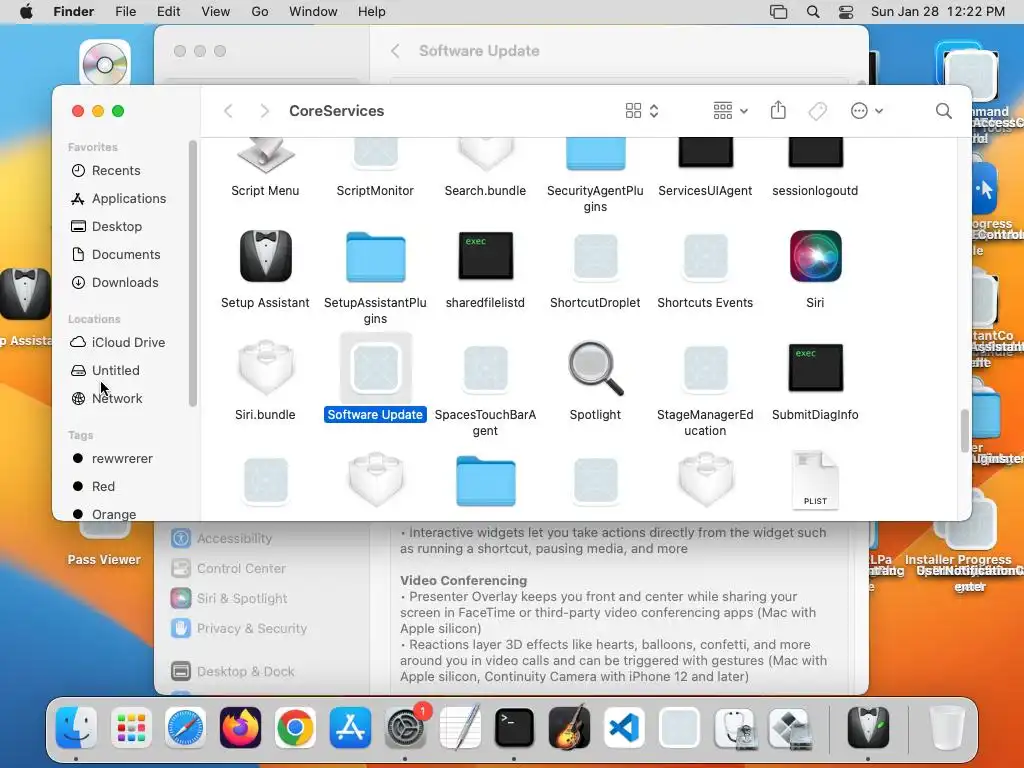Go back in the Software Update window
This screenshot has height=768, width=1024.
click(x=395, y=51)
